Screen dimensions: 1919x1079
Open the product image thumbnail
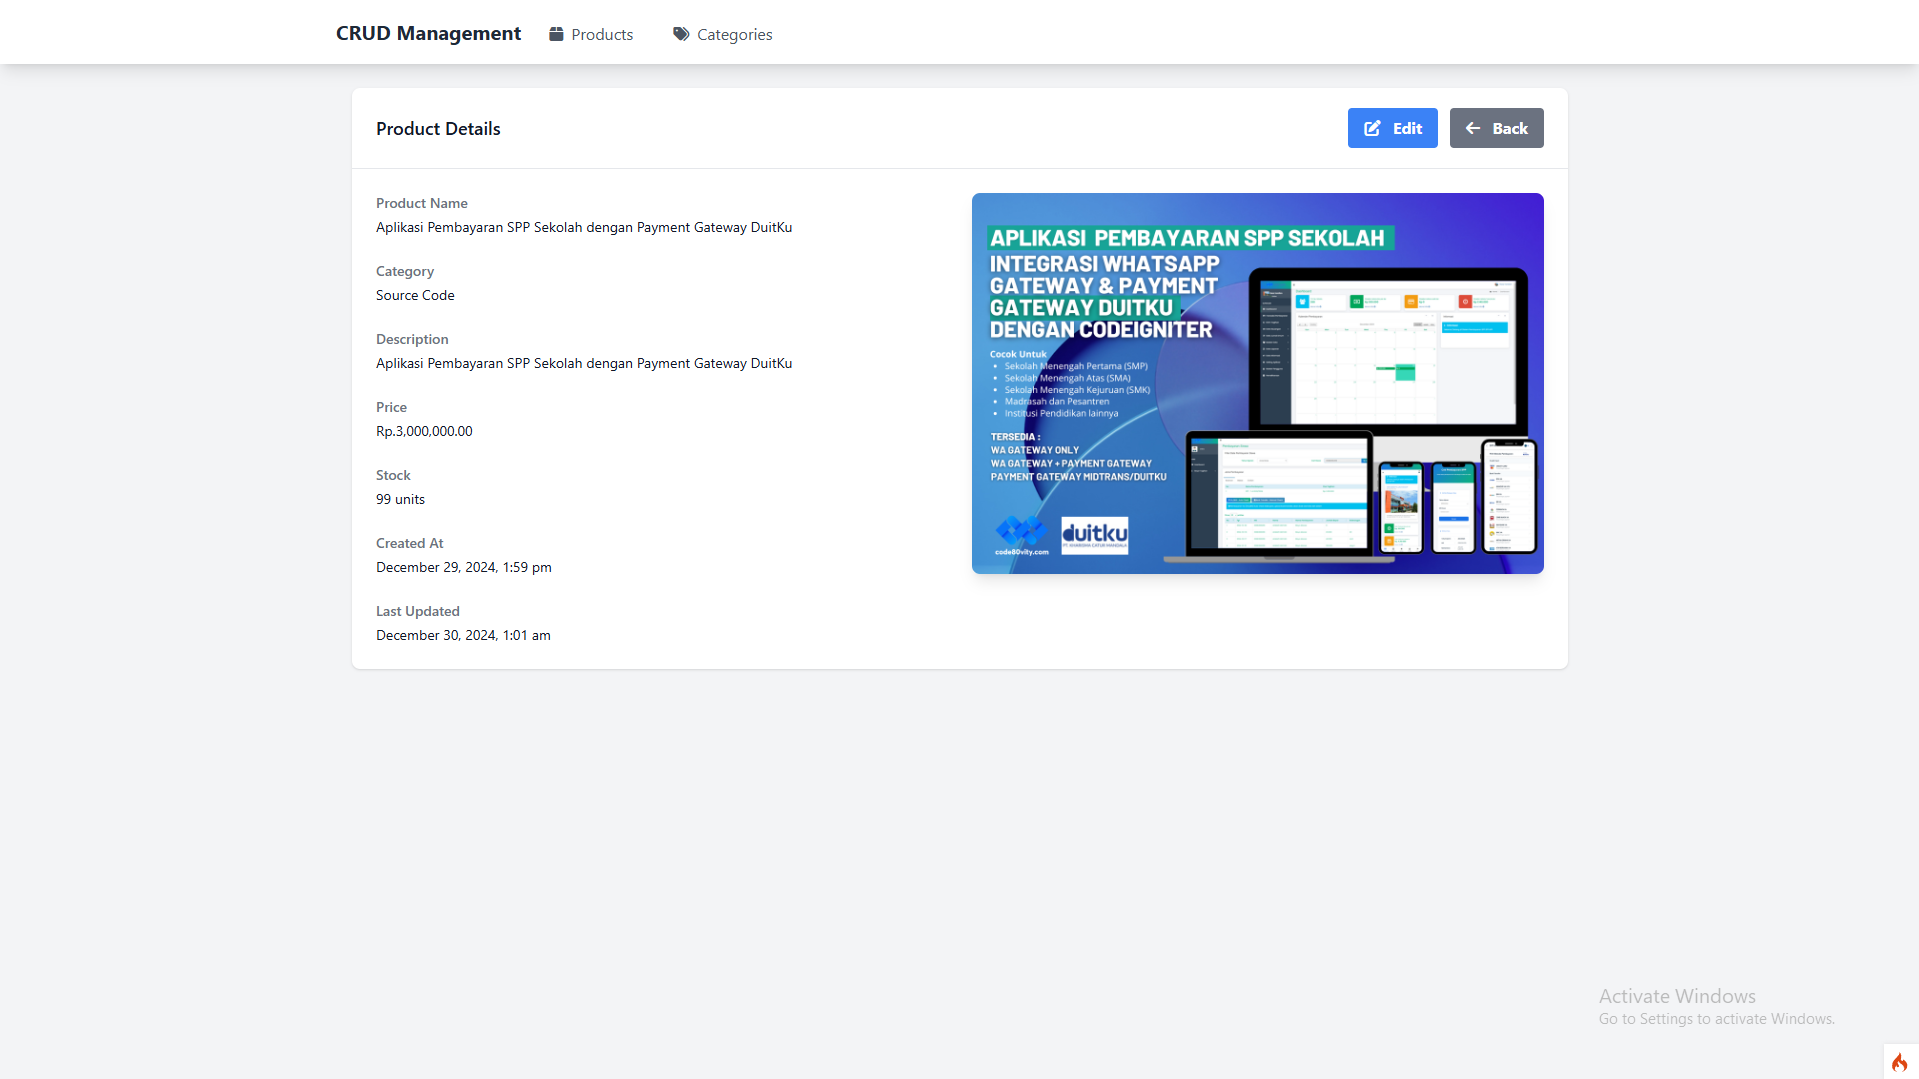(x=1257, y=383)
